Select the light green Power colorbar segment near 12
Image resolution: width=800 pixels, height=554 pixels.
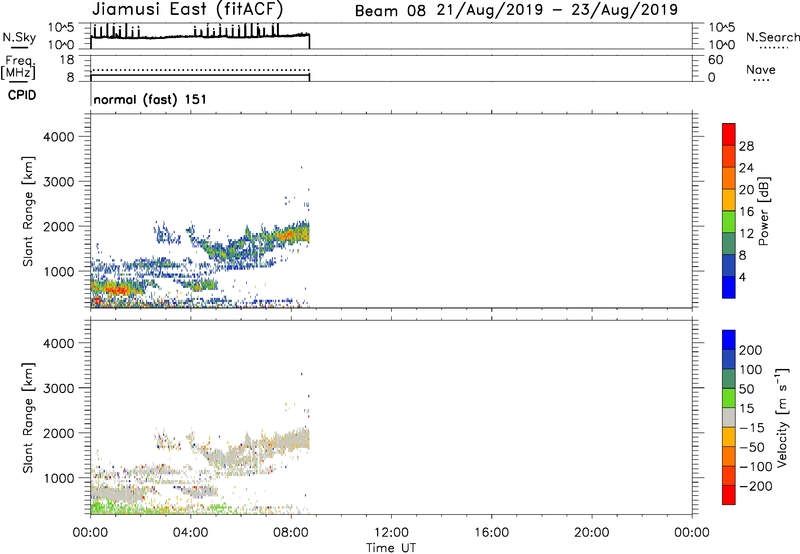[x=729, y=222]
